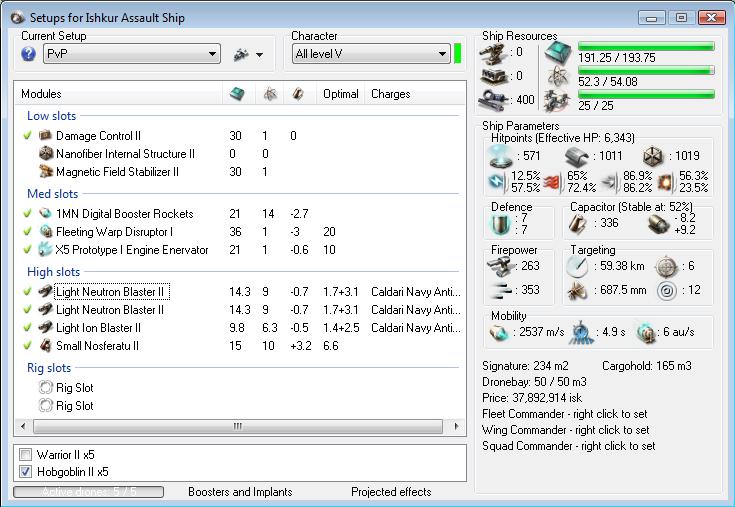Click the Magnetic Field Stabilizer II icon
Image resolution: width=735 pixels, height=507 pixels.
point(45,172)
